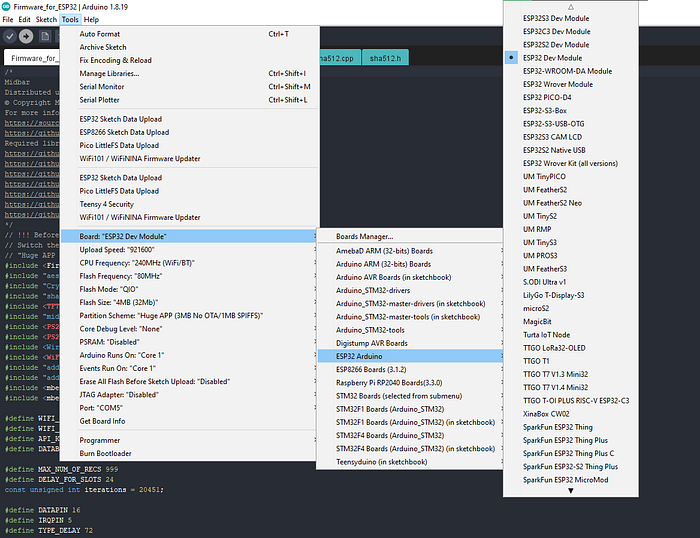Choose Auto Format from Tools menu
This screenshot has width=700, height=538.
point(189,34)
